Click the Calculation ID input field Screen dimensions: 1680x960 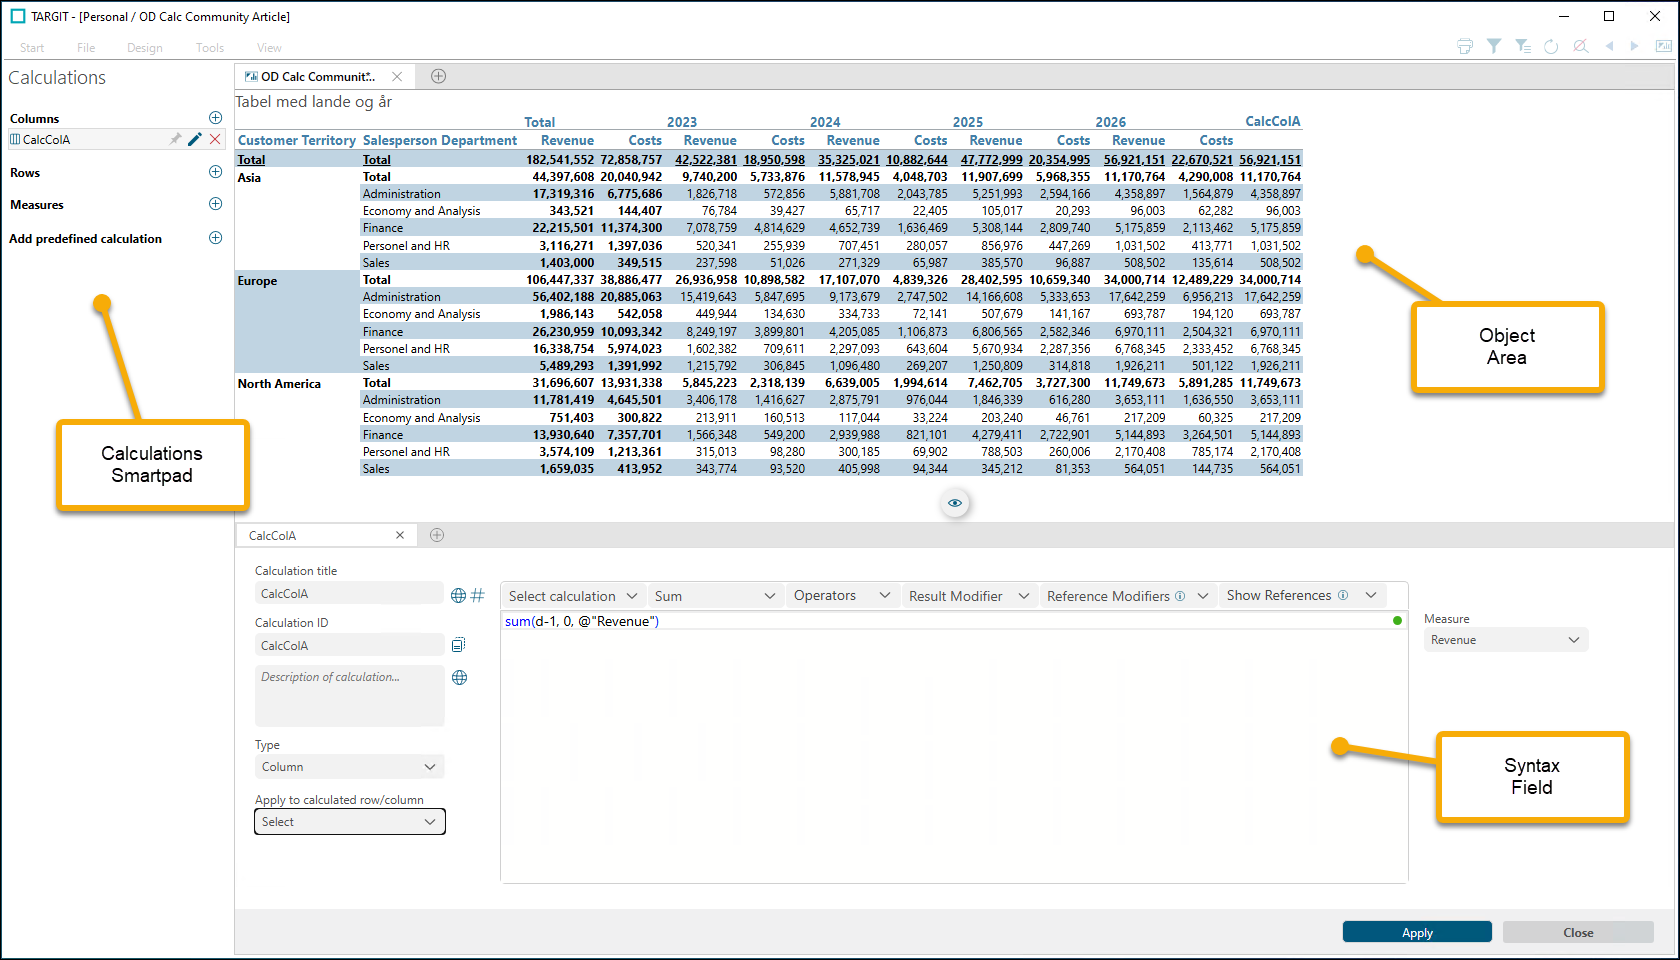pyautogui.click(x=349, y=646)
